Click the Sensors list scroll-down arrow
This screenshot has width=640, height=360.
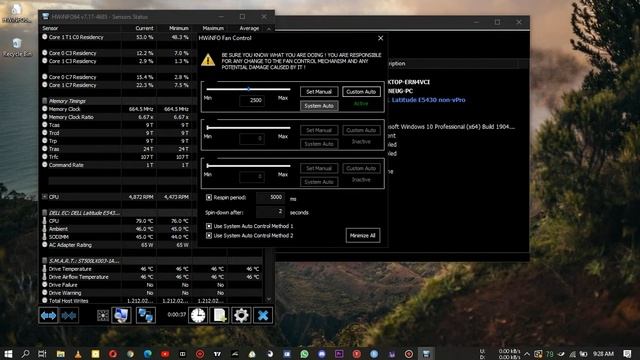coord(269,300)
